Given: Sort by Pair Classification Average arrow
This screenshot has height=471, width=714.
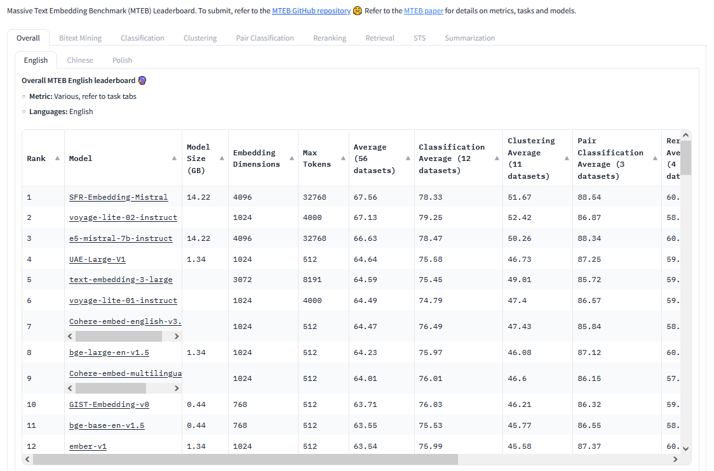Looking at the screenshot, I should 655,158.
